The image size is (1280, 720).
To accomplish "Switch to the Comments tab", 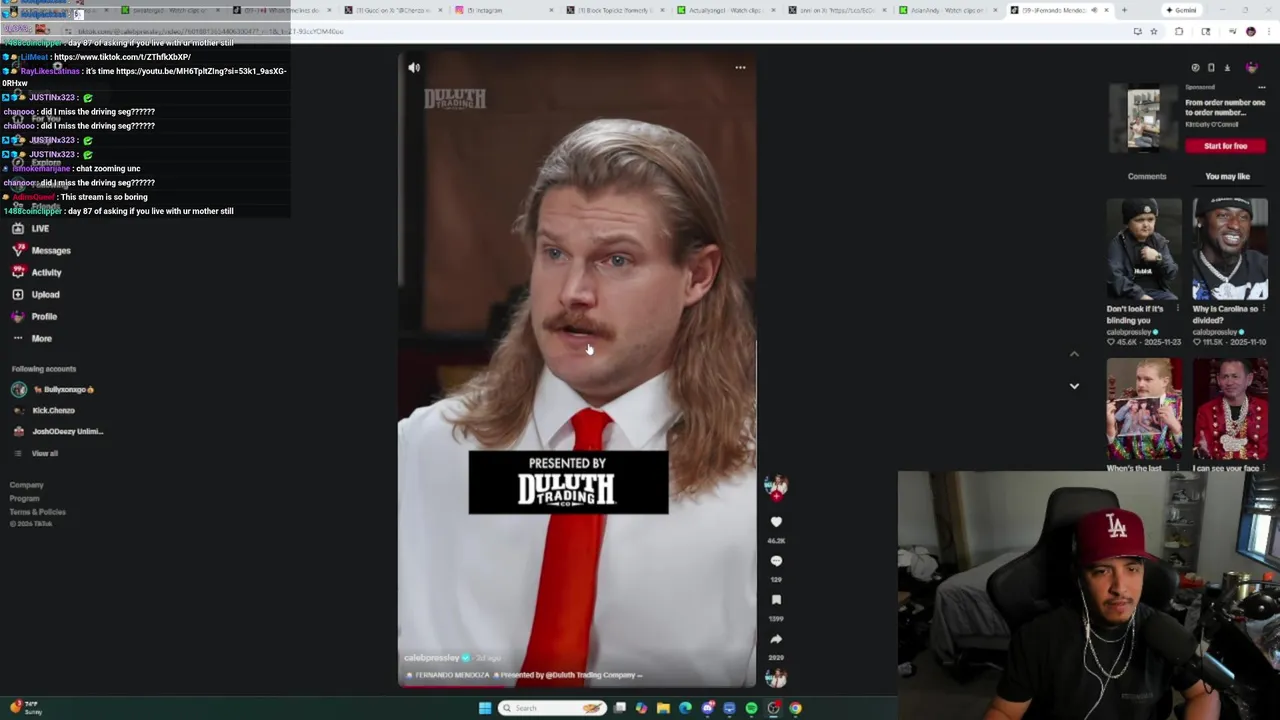I will [x=1147, y=176].
